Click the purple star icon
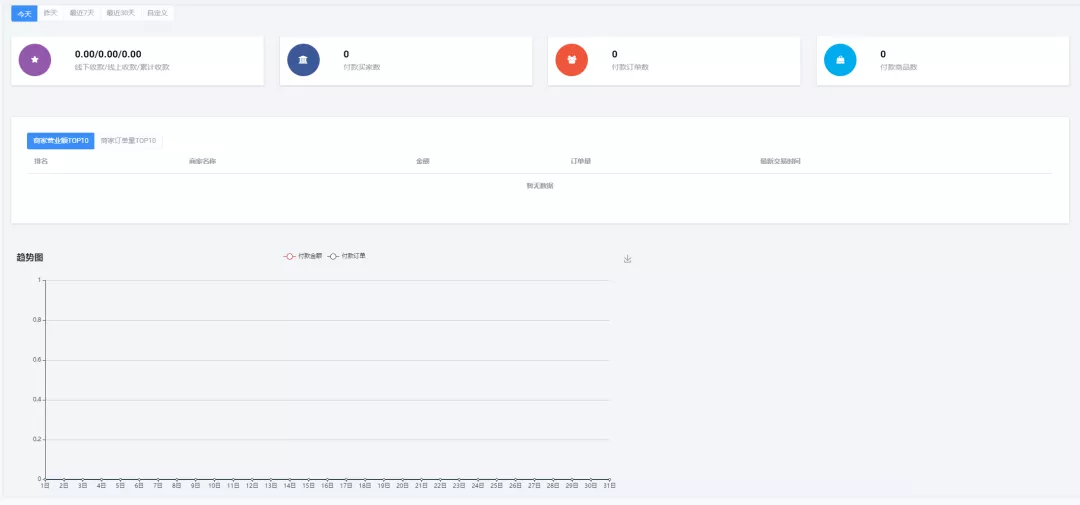The height and width of the screenshot is (505, 1080). 34,60
